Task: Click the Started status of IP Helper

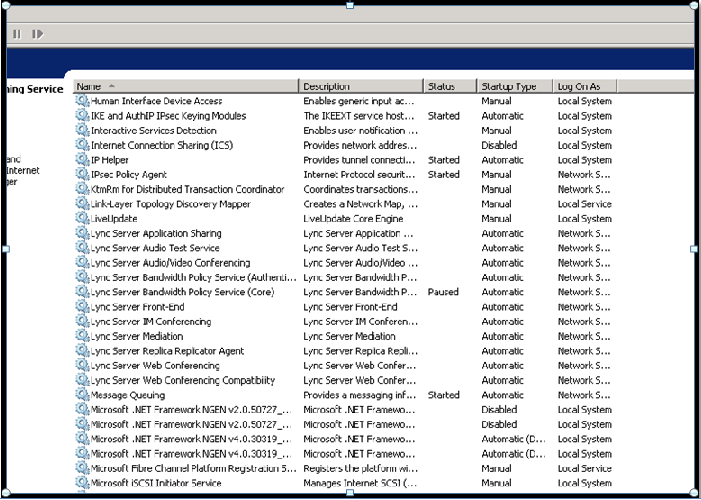Action: [443, 160]
